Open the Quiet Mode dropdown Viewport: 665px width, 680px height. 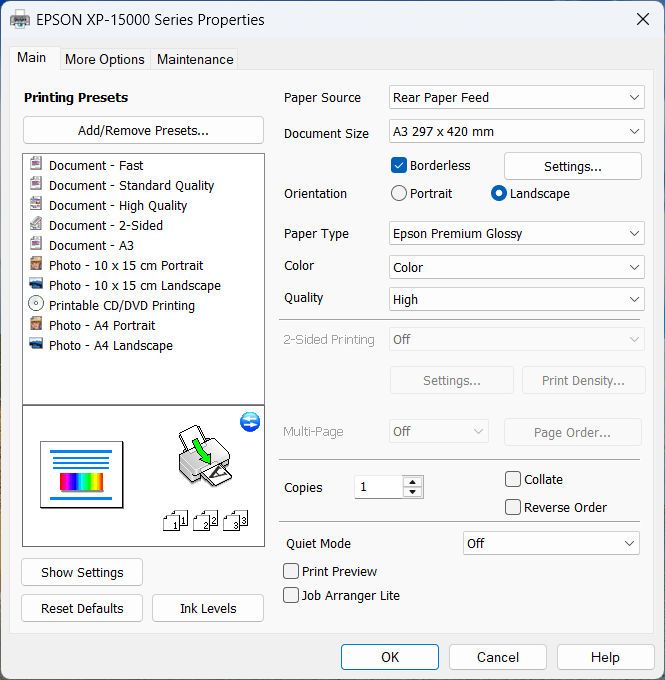551,543
